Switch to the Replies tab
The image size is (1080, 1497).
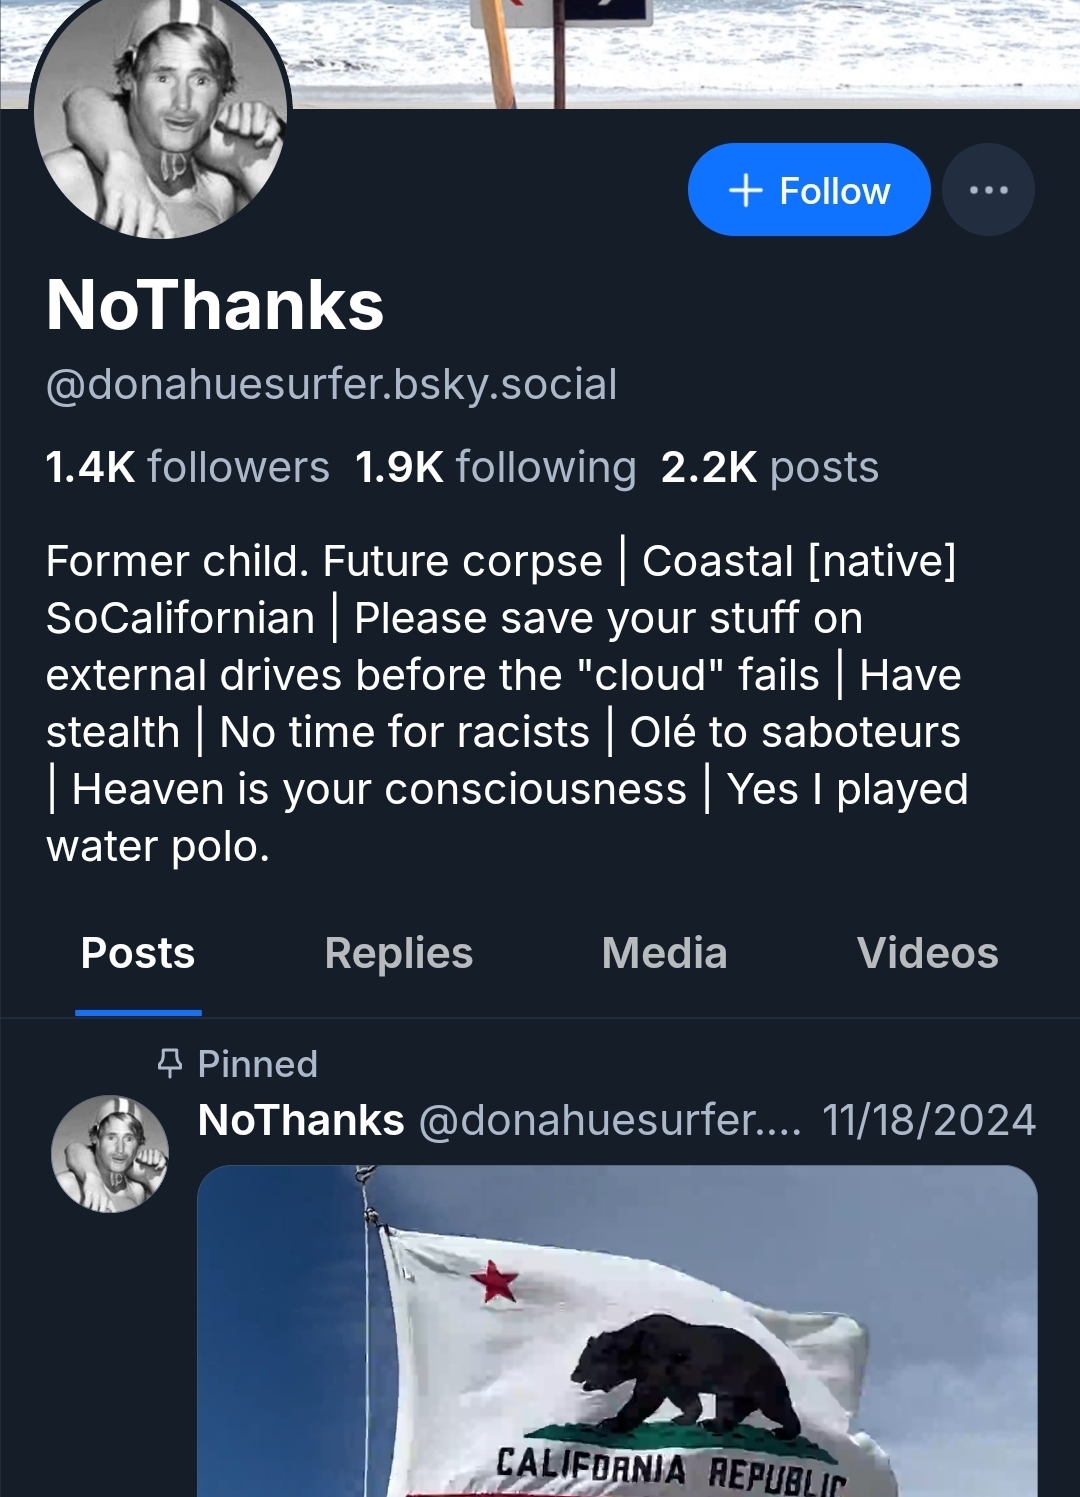point(398,953)
